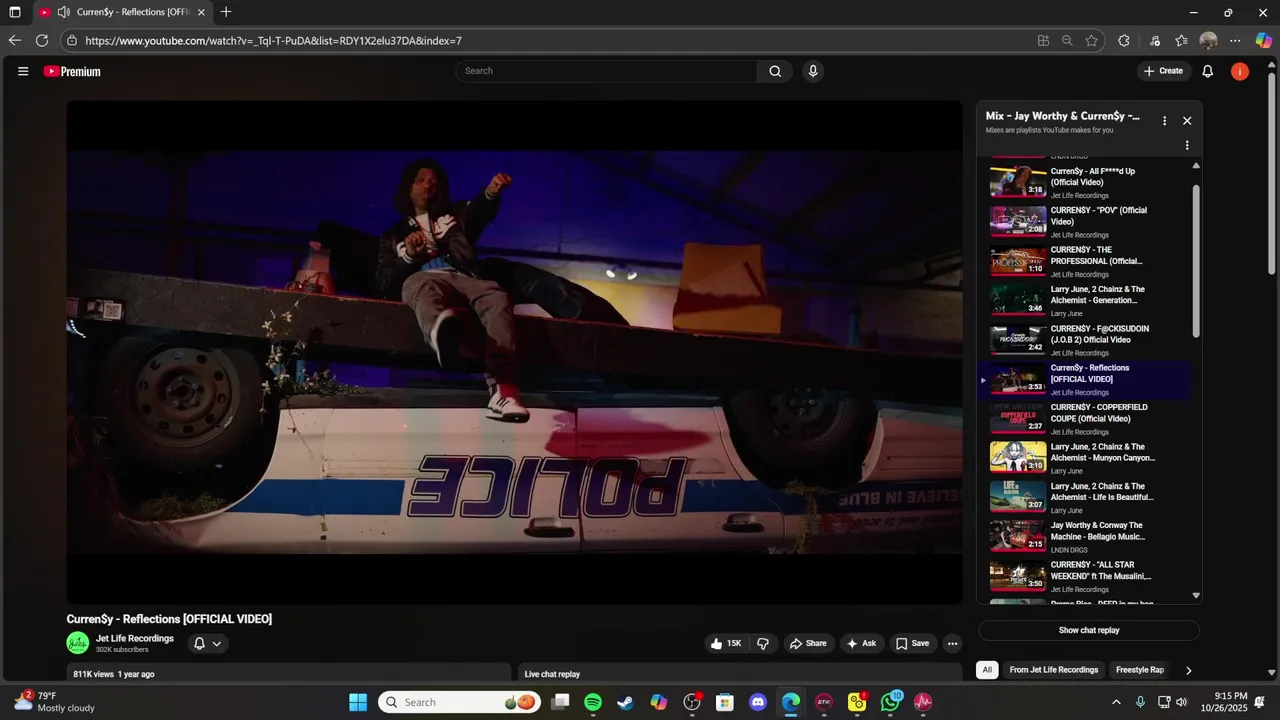
Task: Focus the YouTube search field
Action: click(606, 71)
